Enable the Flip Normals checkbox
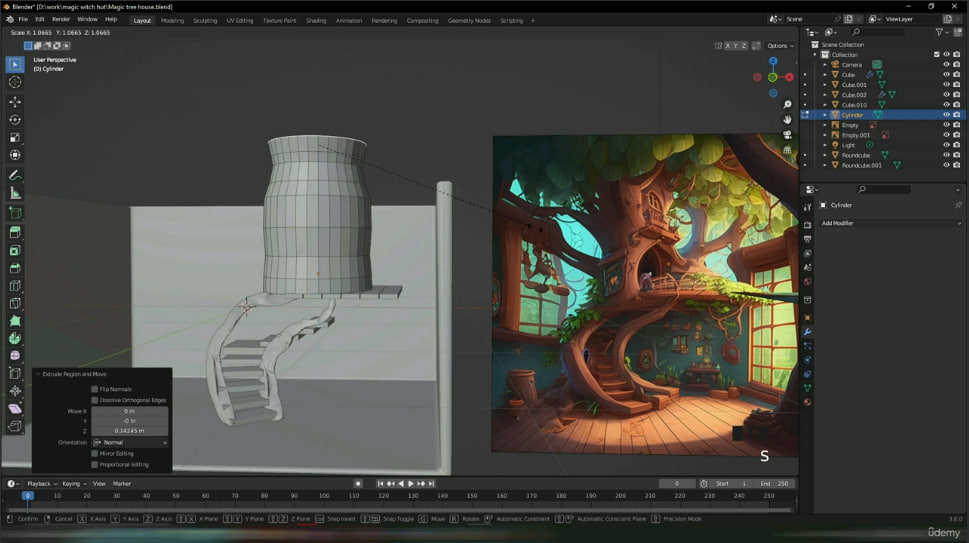The height and width of the screenshot is (543, 969). [95, 389]
